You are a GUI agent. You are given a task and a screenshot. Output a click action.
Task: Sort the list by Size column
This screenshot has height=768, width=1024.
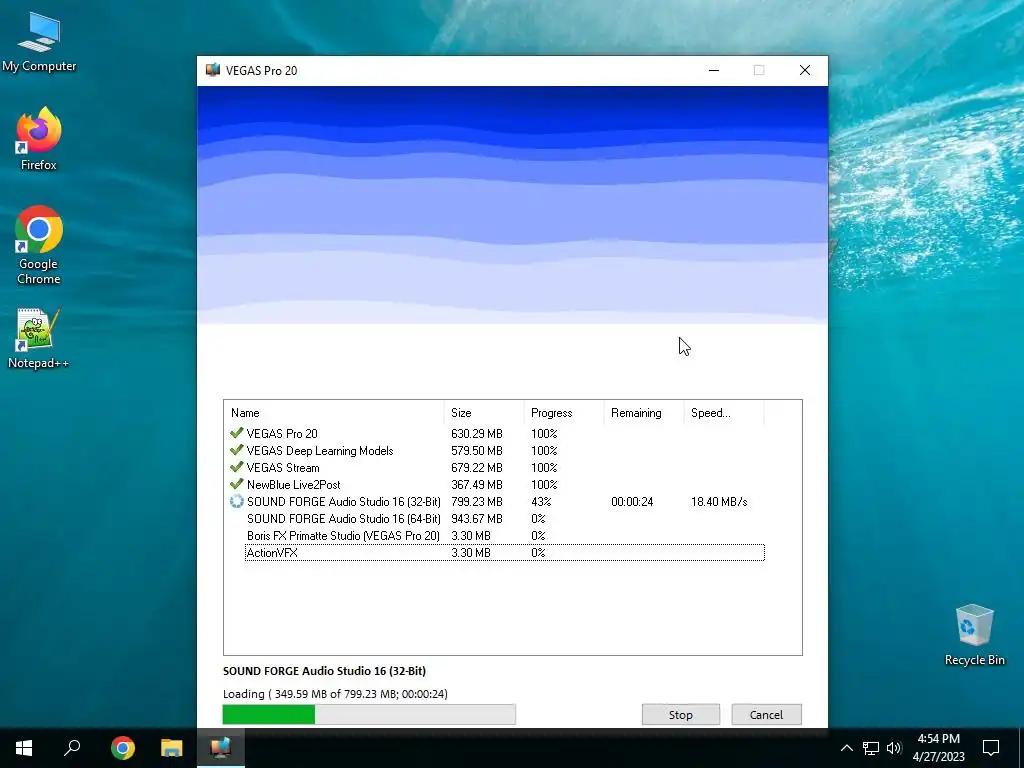(484, 413)
